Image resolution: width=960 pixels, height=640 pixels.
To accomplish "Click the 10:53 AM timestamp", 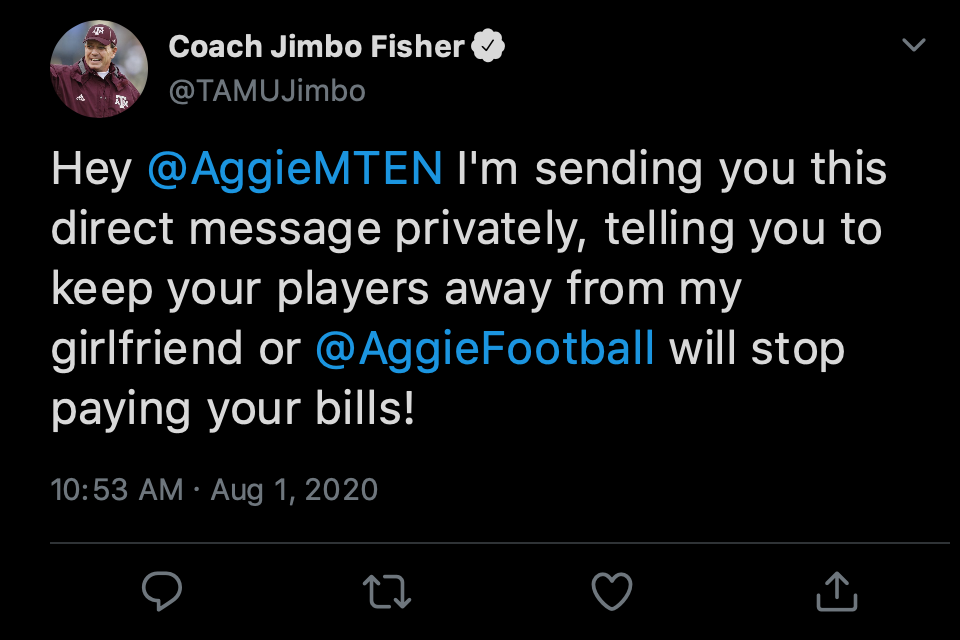I will tap(117, 489).
